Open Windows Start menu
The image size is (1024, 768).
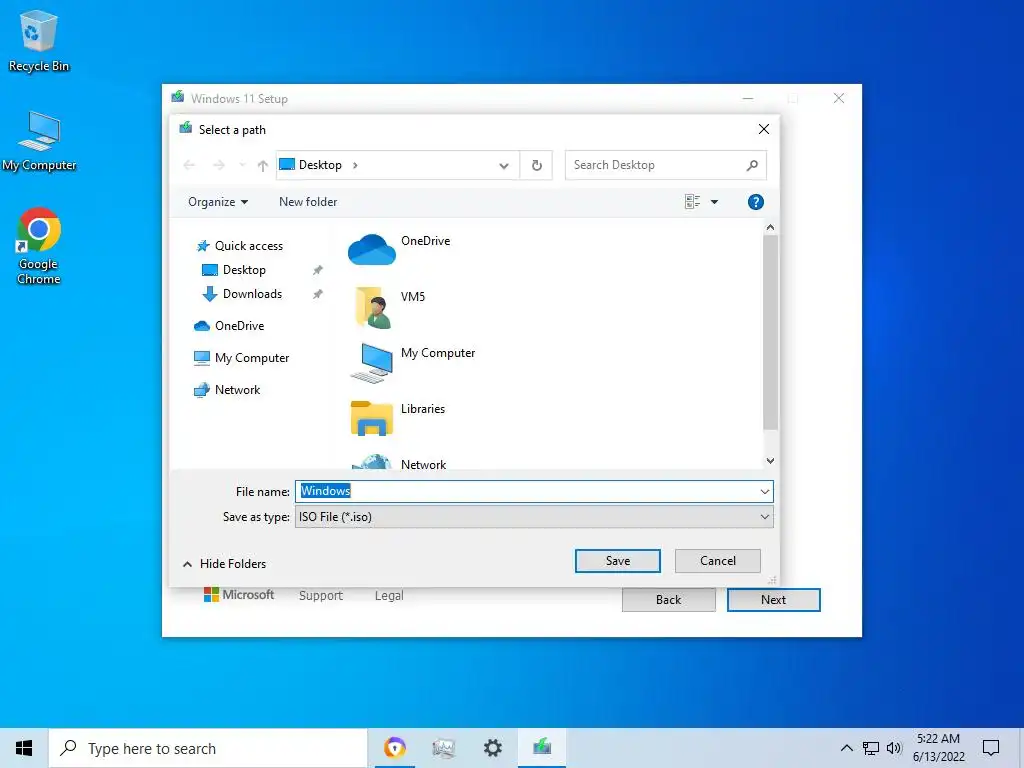click(x=24, y=748)
